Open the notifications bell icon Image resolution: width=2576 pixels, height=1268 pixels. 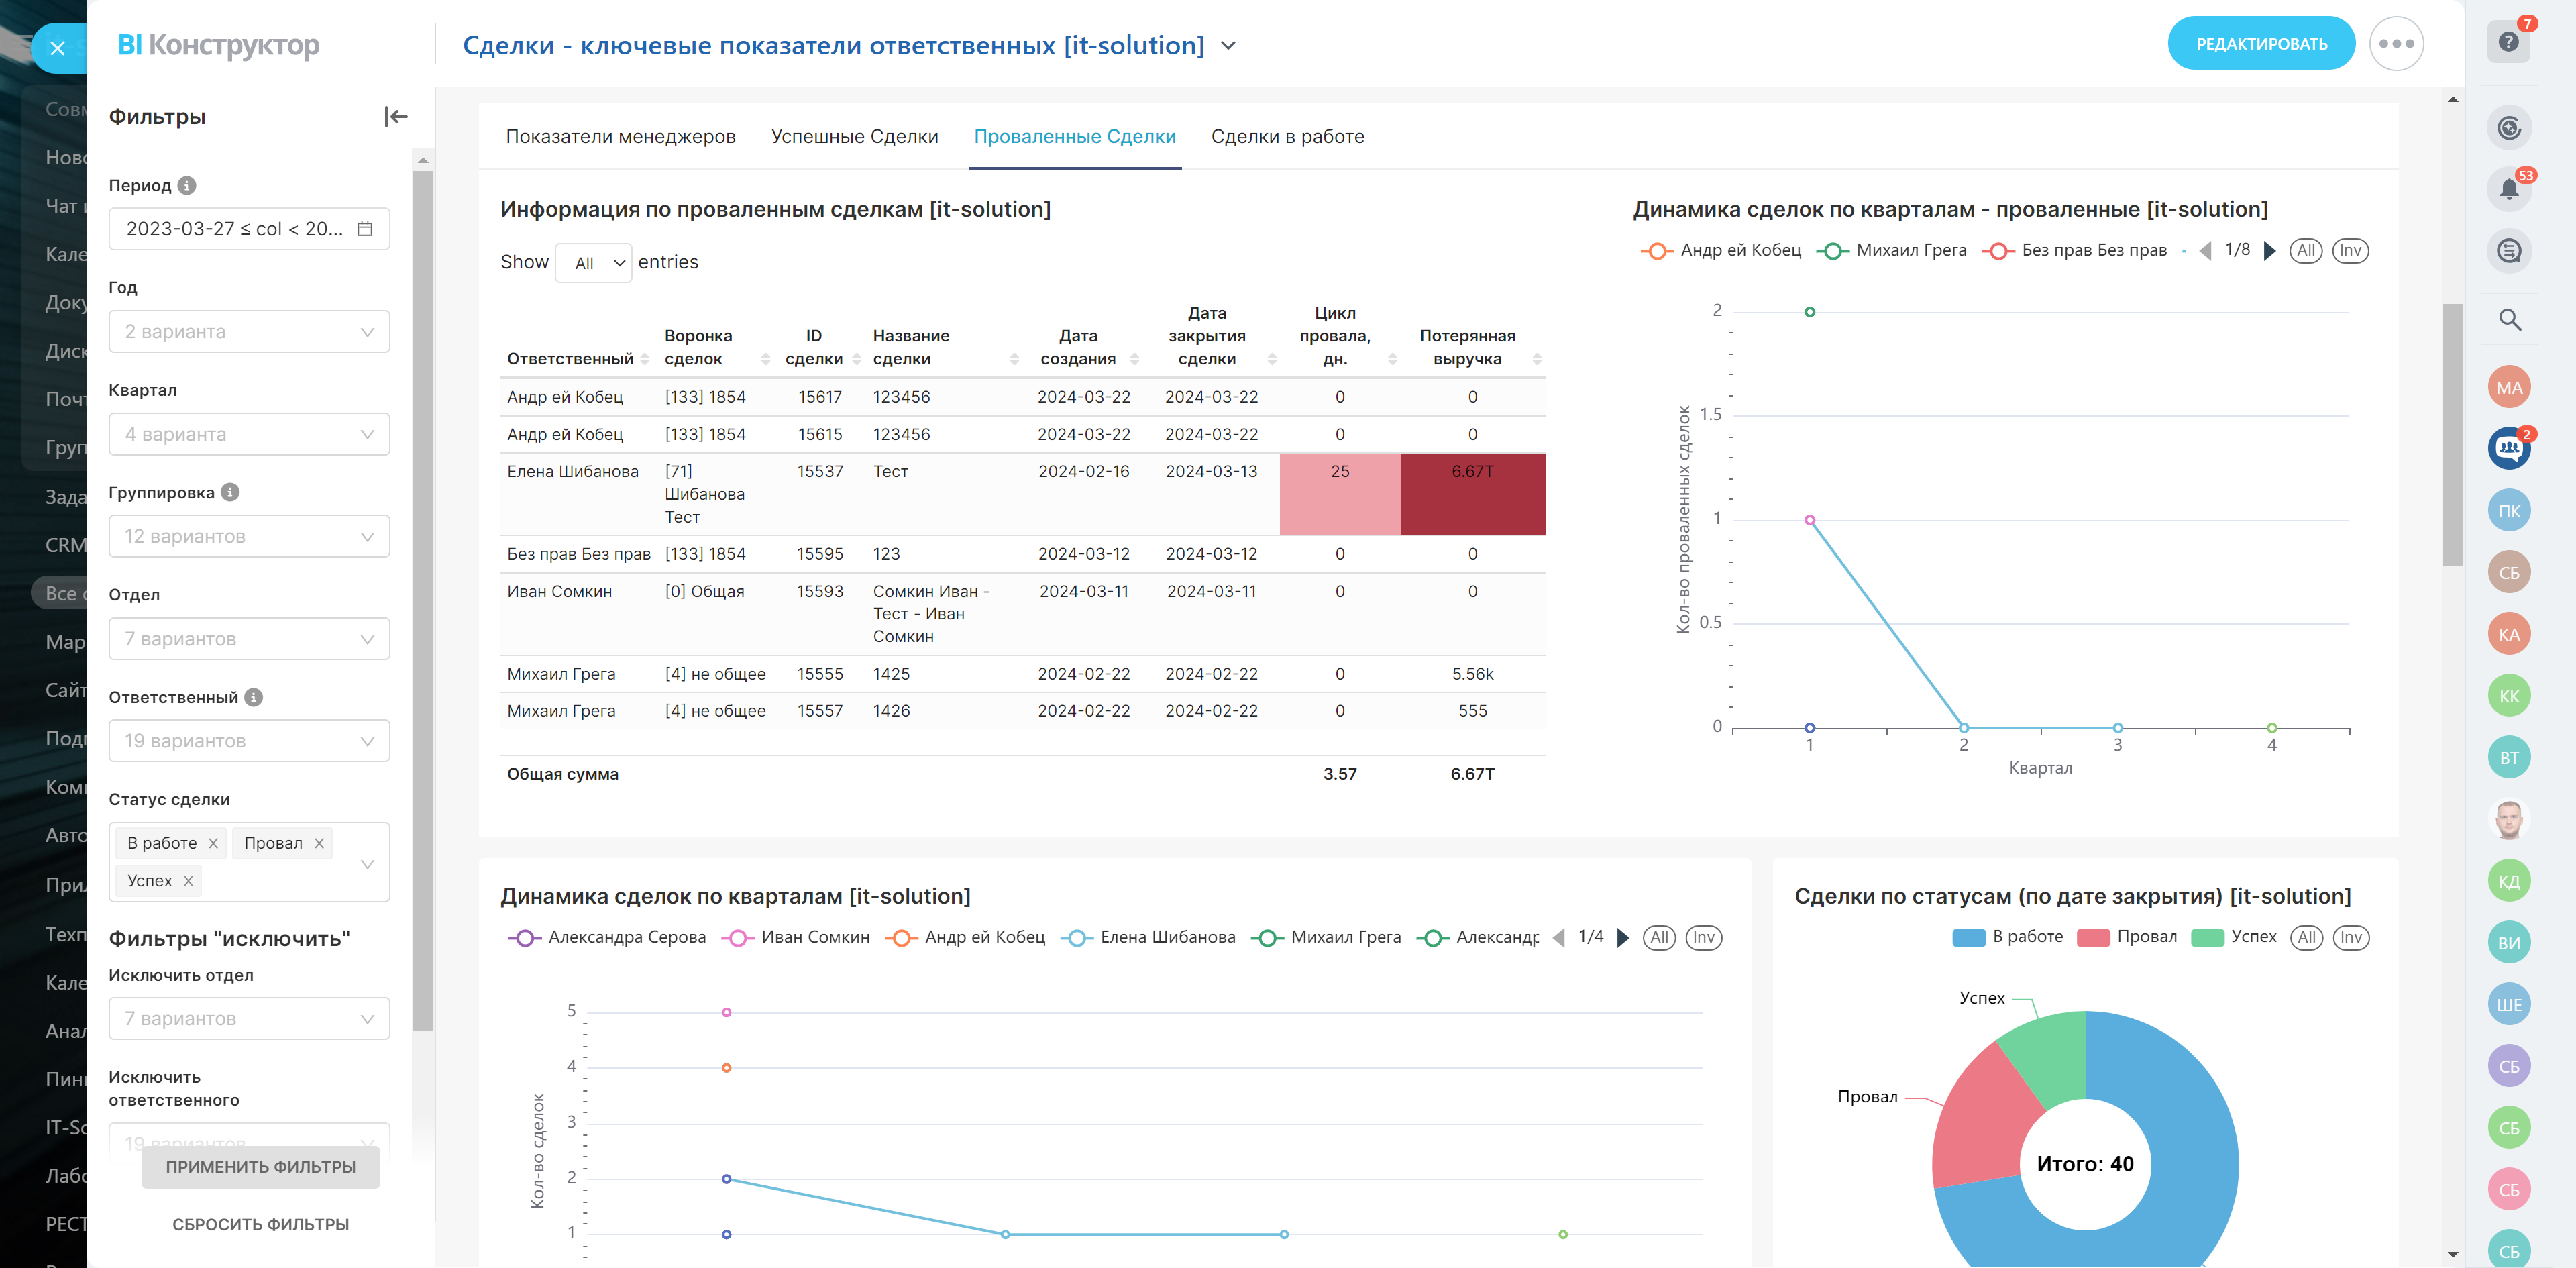[x=2508, y=189]
